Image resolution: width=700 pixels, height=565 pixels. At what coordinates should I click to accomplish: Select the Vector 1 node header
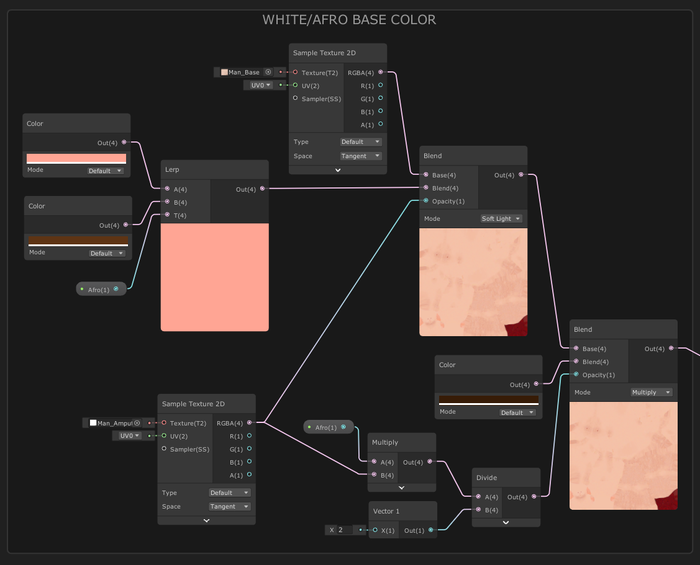coord(403,511)
